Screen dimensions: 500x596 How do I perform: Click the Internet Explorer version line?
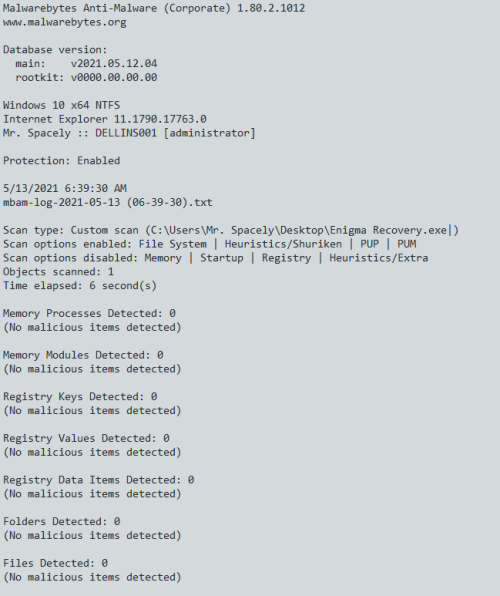click(x=105, y=119)
